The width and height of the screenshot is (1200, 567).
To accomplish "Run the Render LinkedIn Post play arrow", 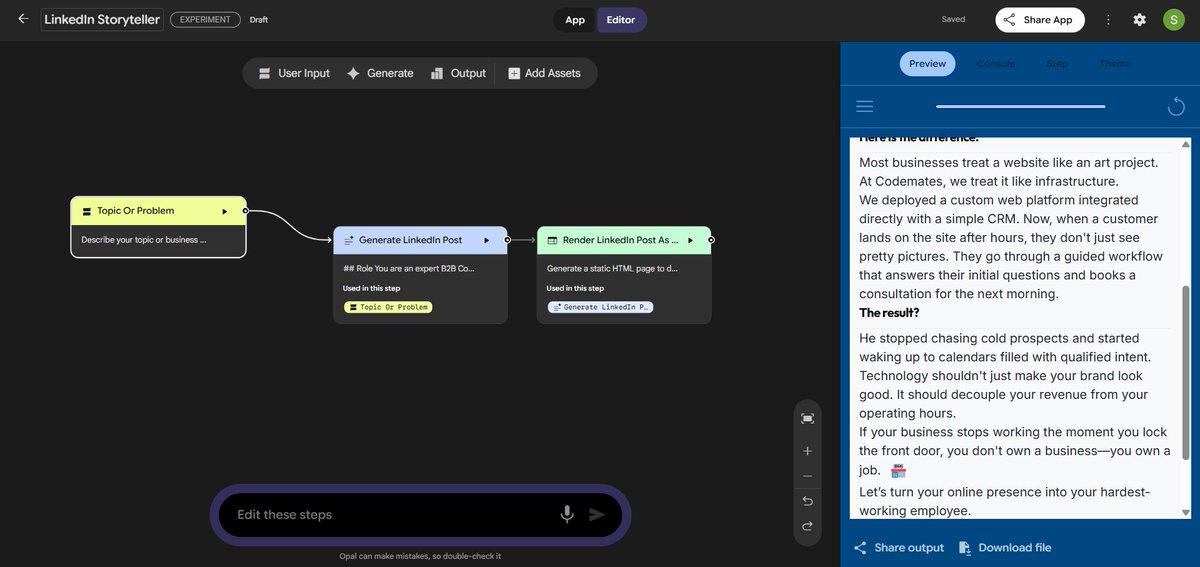I will click(690, 240).
